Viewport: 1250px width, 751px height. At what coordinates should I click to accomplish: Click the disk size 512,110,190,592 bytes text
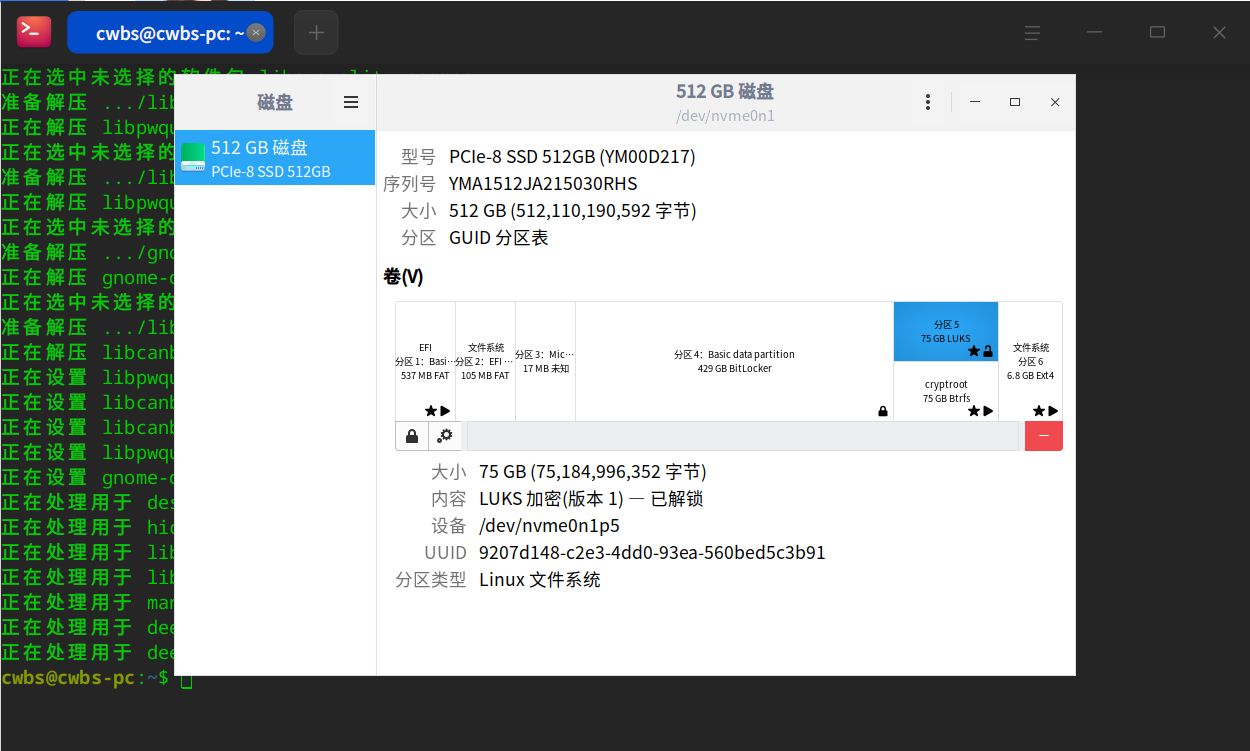tap(573, 211)
